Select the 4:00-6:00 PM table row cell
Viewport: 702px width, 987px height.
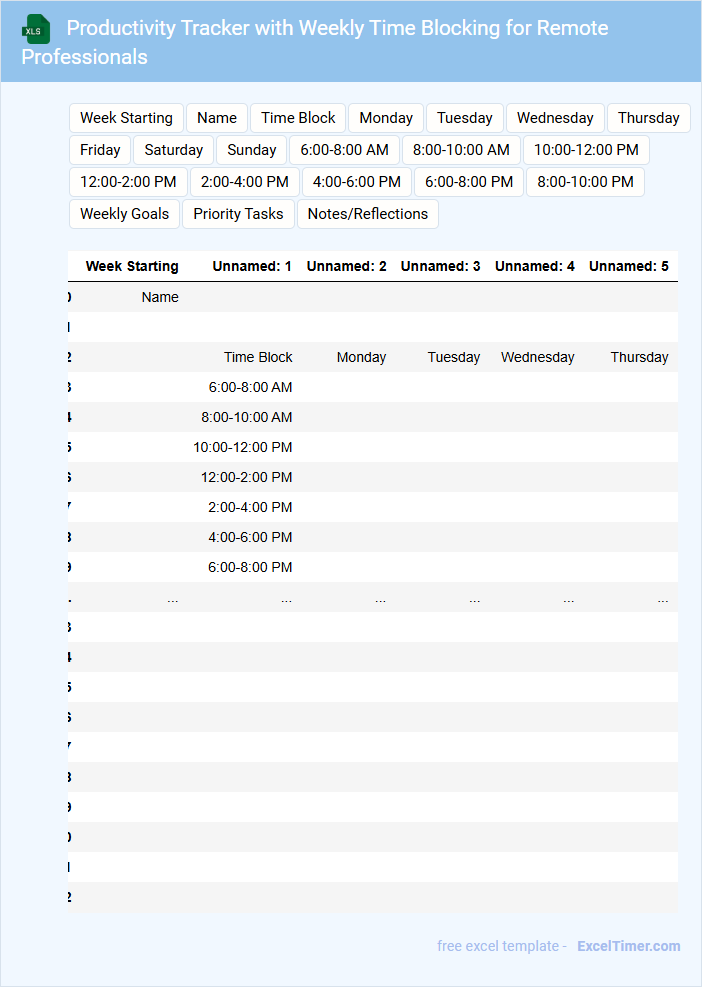[x=251, y=538]
